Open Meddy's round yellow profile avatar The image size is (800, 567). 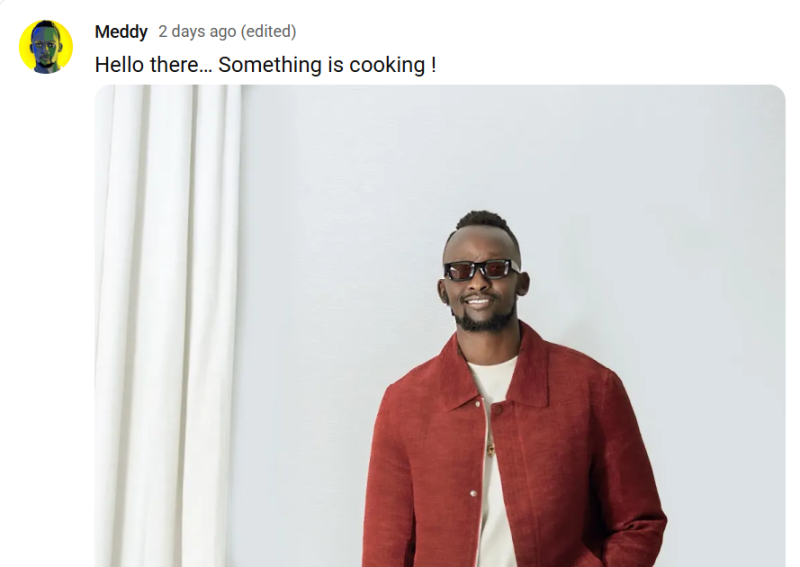[46, 47]
